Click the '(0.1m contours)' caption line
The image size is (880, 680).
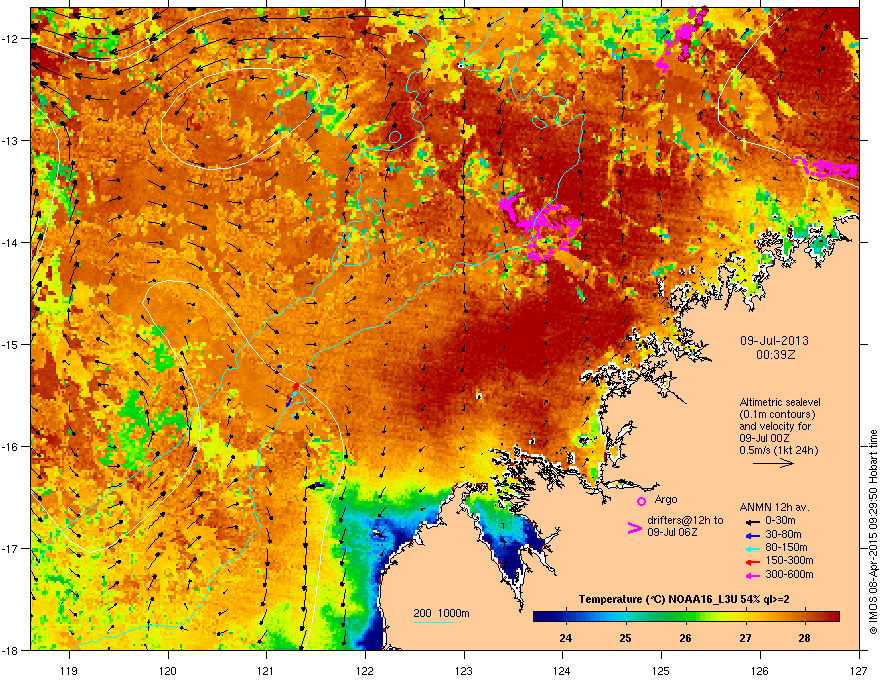(777, 415)
